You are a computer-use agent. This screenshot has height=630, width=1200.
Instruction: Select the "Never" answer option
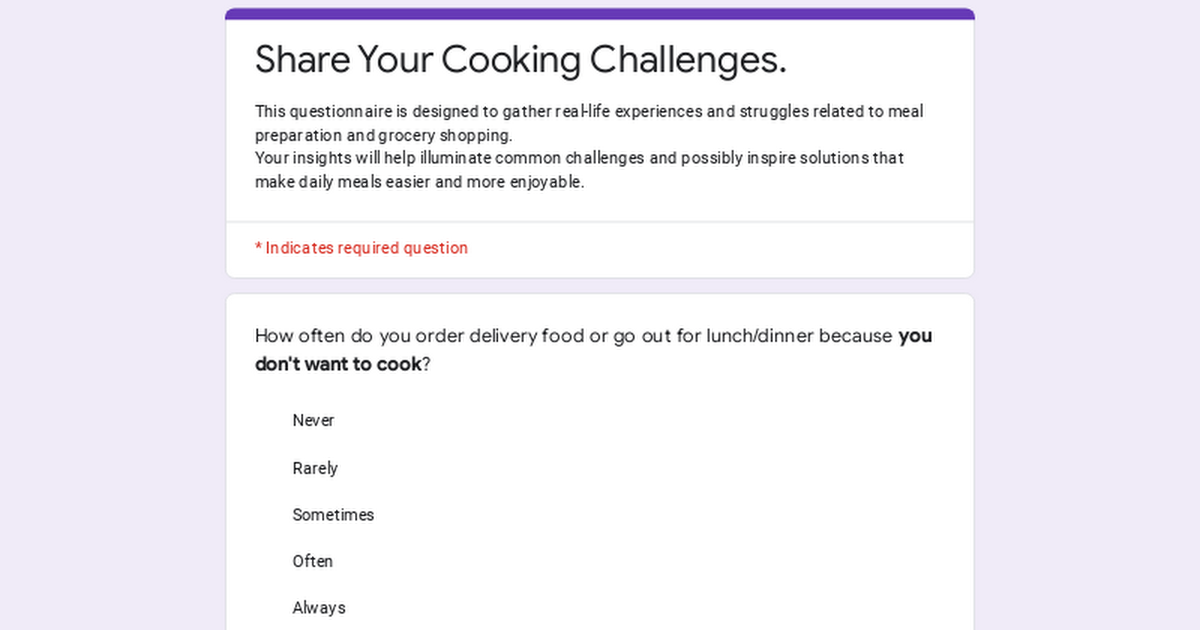[313, 421]
